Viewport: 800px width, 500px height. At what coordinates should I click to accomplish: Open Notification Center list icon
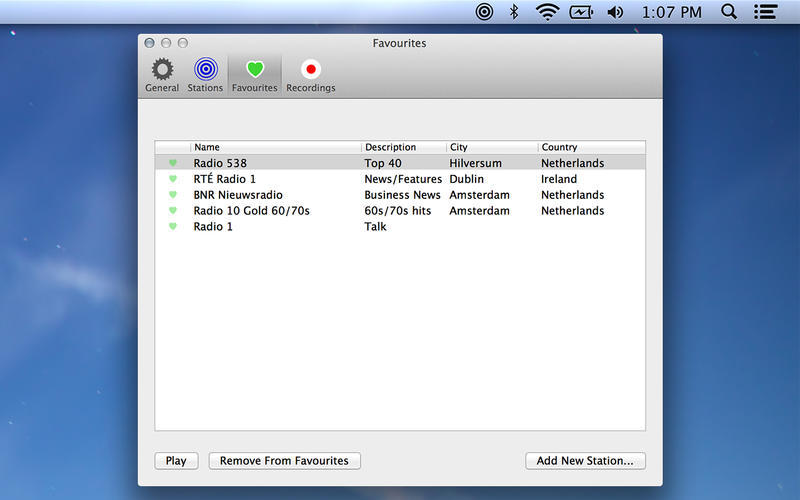tap(766, 12)
